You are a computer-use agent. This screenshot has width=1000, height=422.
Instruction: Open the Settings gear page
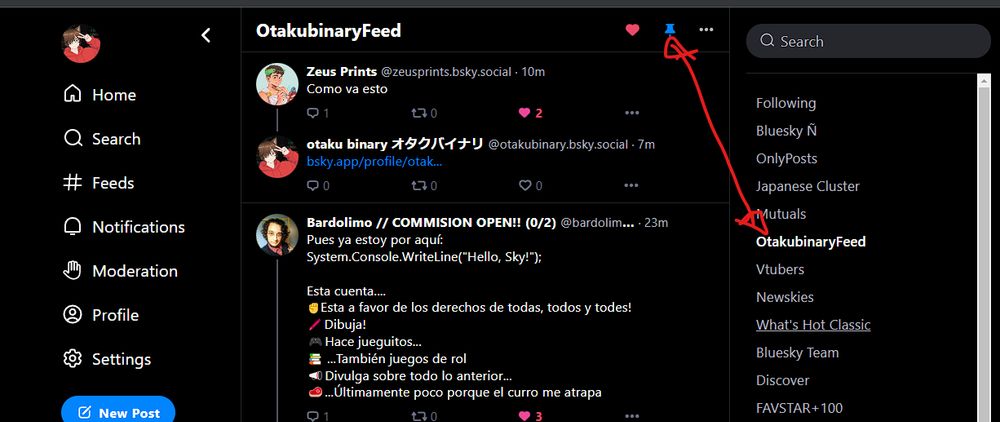click(107, 359)
